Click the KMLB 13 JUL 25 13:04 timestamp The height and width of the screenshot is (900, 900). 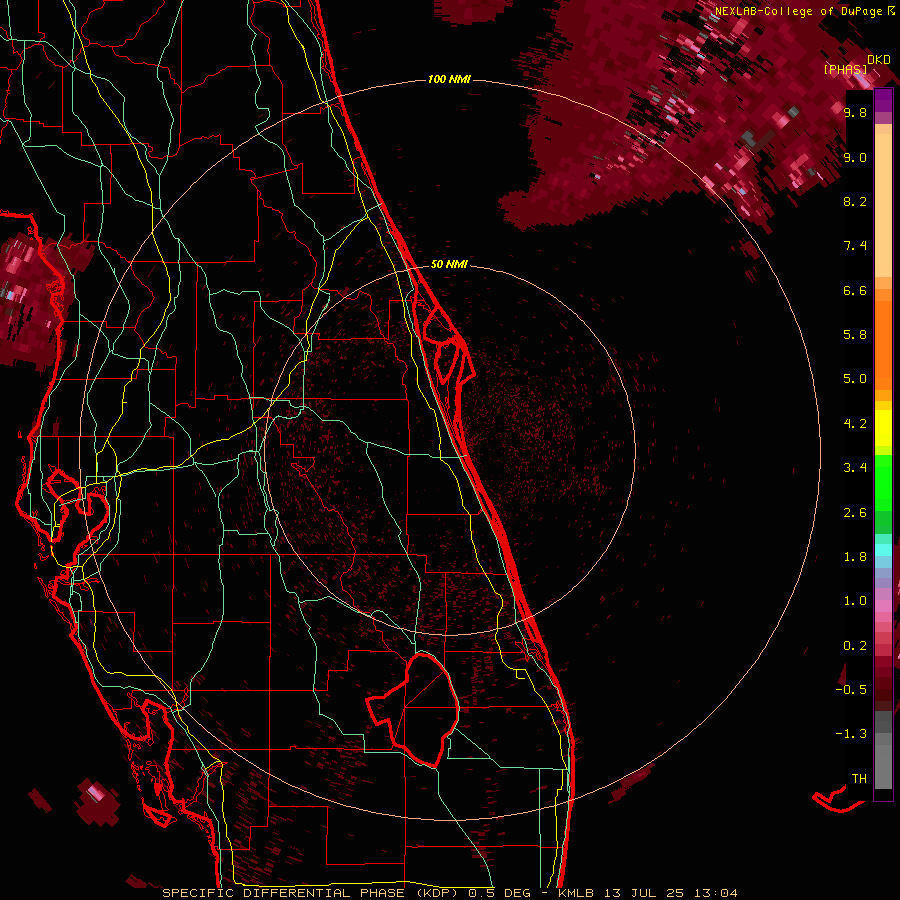(647, 893)
